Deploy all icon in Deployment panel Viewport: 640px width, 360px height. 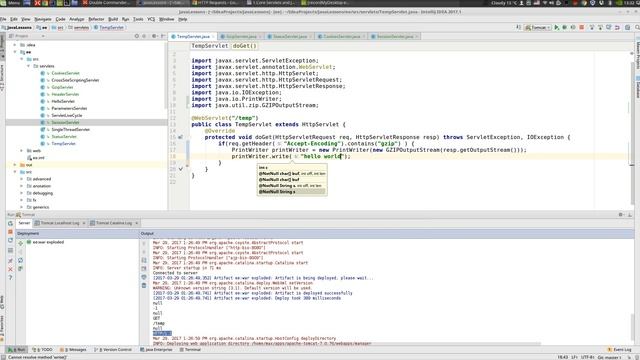point(20,243)
